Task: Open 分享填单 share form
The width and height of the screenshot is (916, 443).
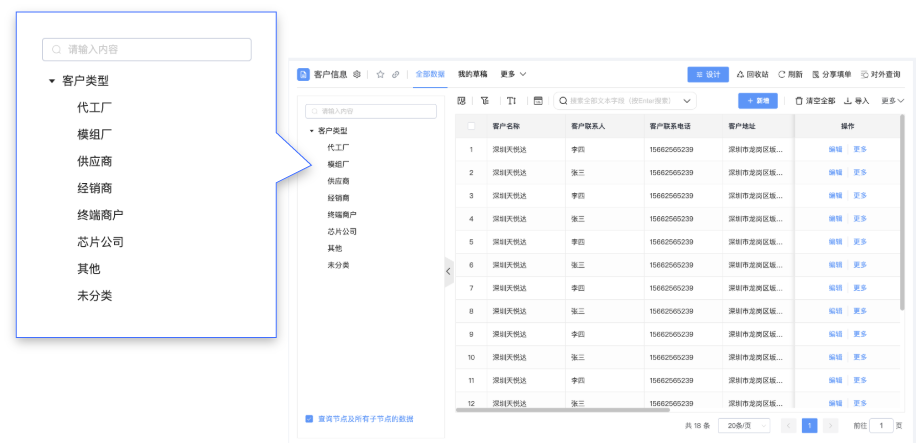Action: point(832,74)
